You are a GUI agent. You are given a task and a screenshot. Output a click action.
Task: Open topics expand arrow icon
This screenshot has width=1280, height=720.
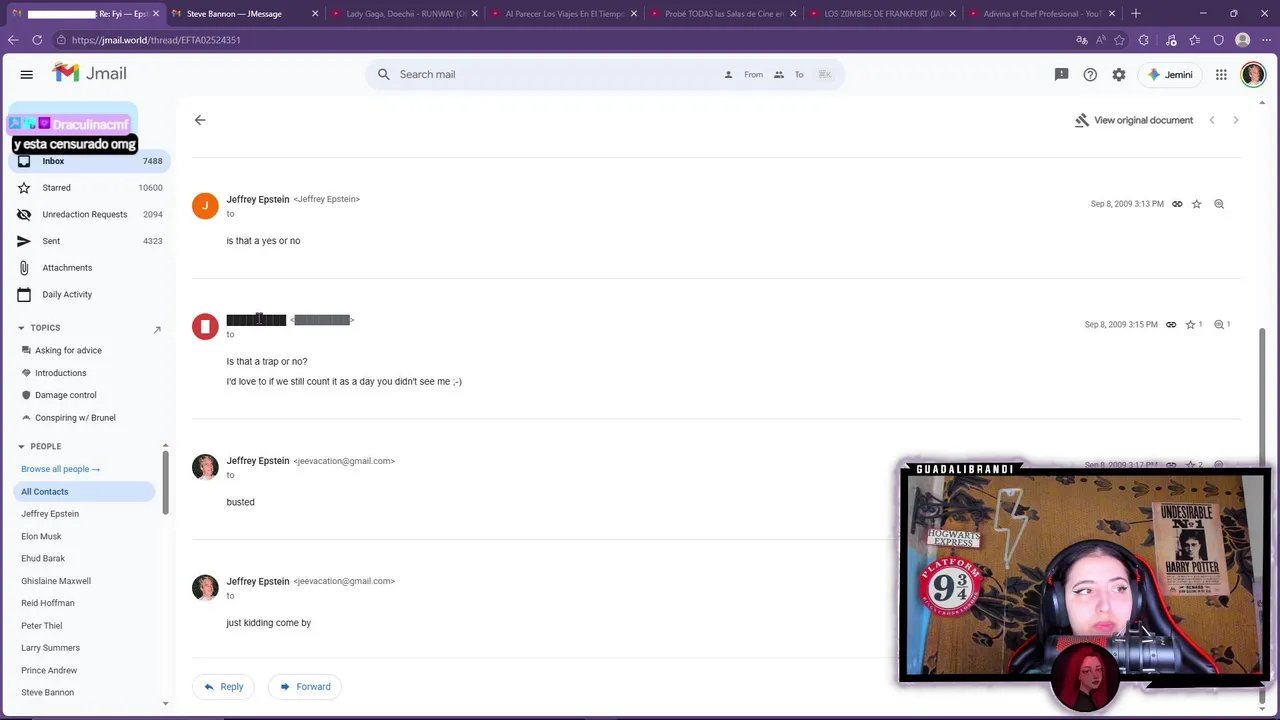(157, 329)
